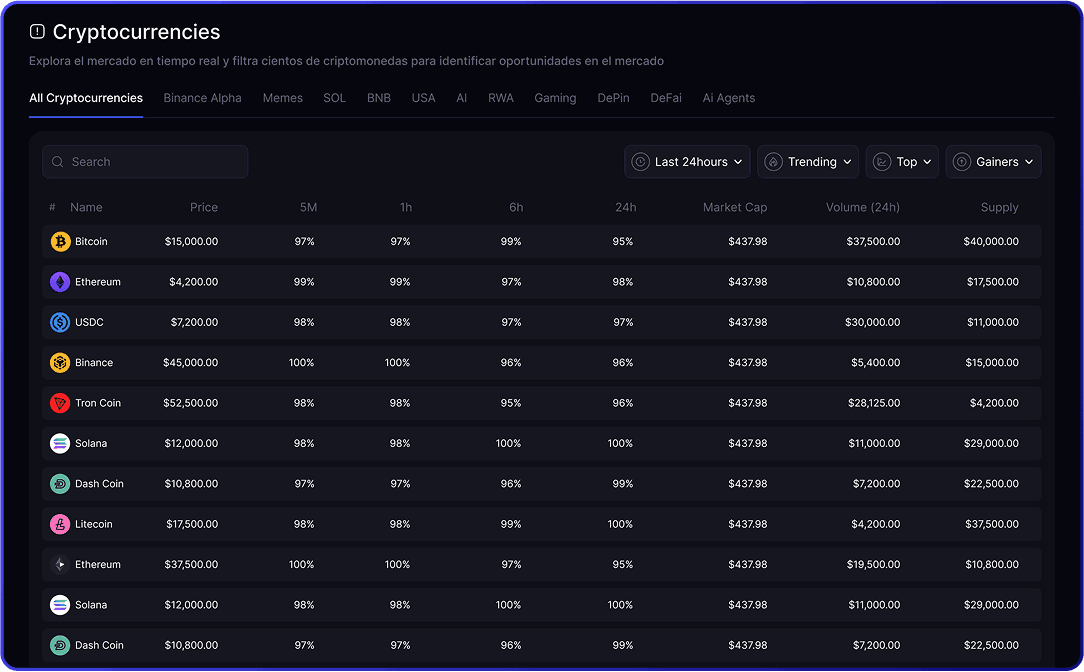
Task: Switch to the DePin tab
Action: coord(613,98)
